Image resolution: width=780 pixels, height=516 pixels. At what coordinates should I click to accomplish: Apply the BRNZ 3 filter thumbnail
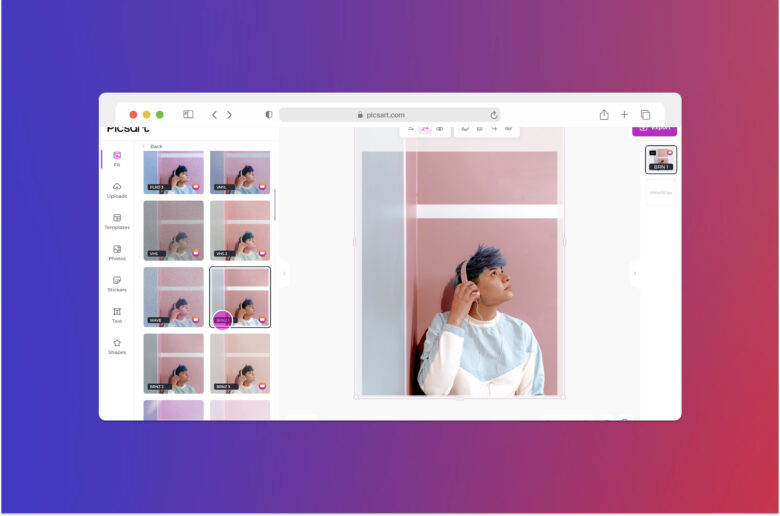[x=240, y=363]
